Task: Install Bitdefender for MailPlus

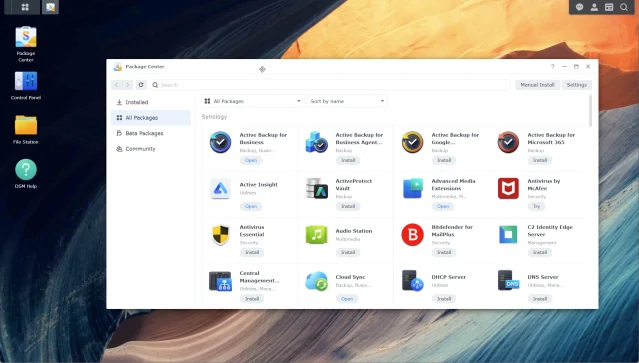Action: pyautogui.click(x=444, y=252)
